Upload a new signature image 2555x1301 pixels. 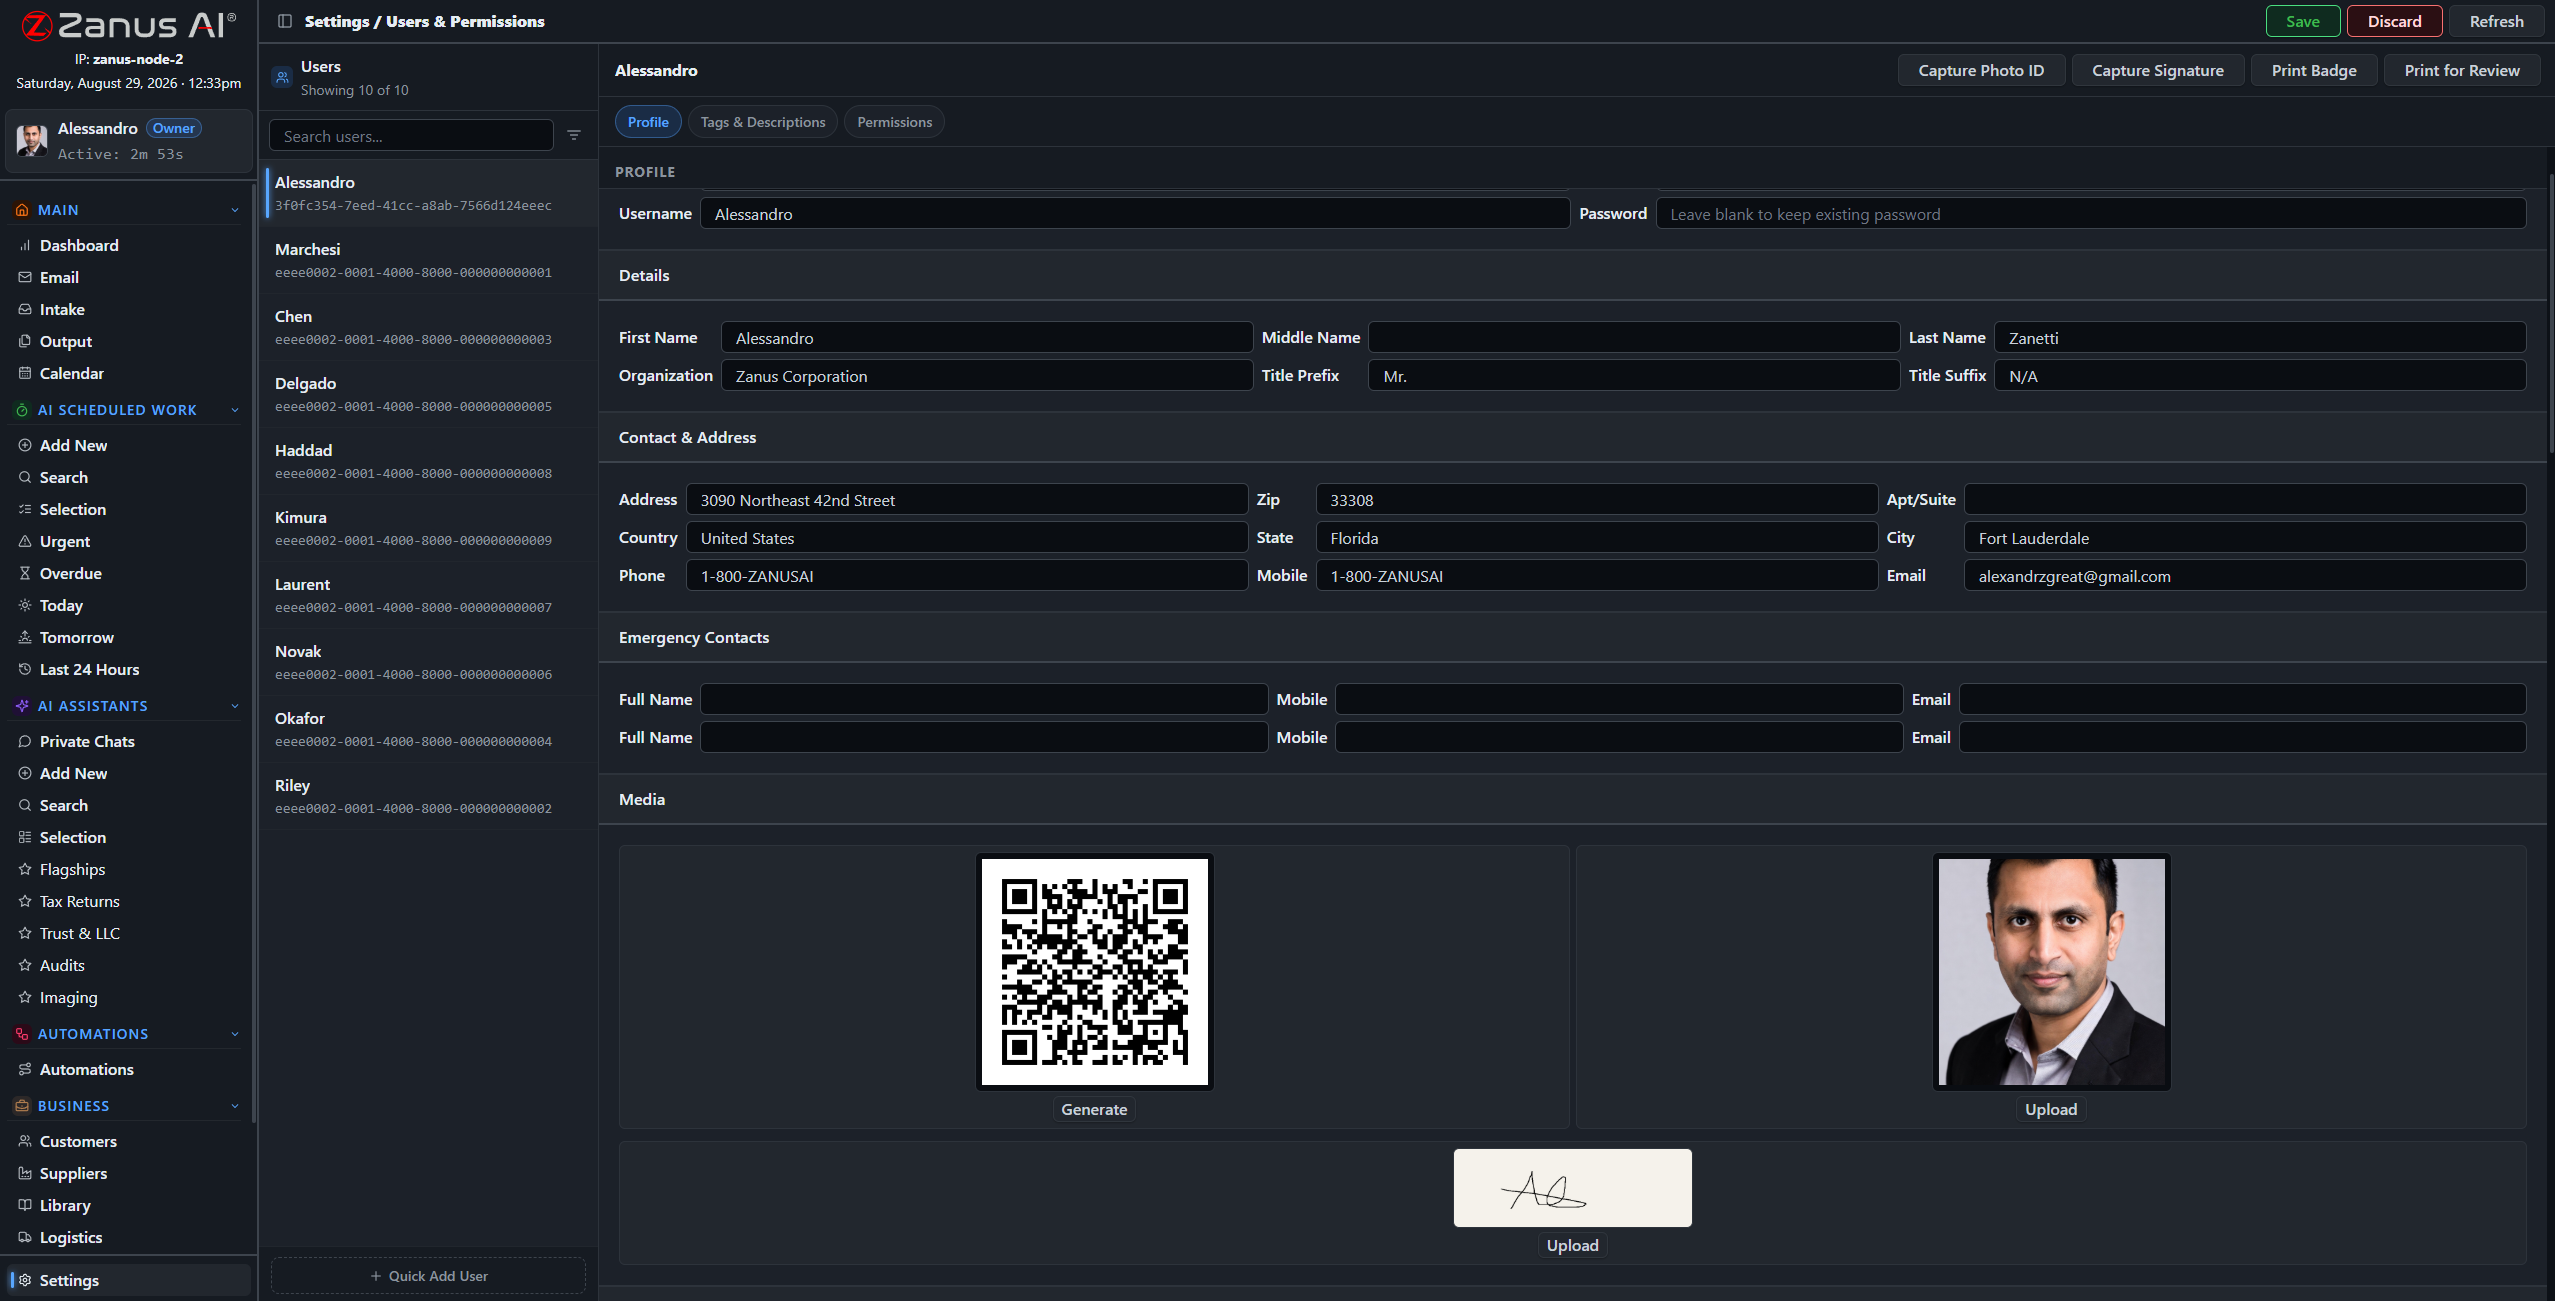pyautogui.click(x=1573, y=1245)
